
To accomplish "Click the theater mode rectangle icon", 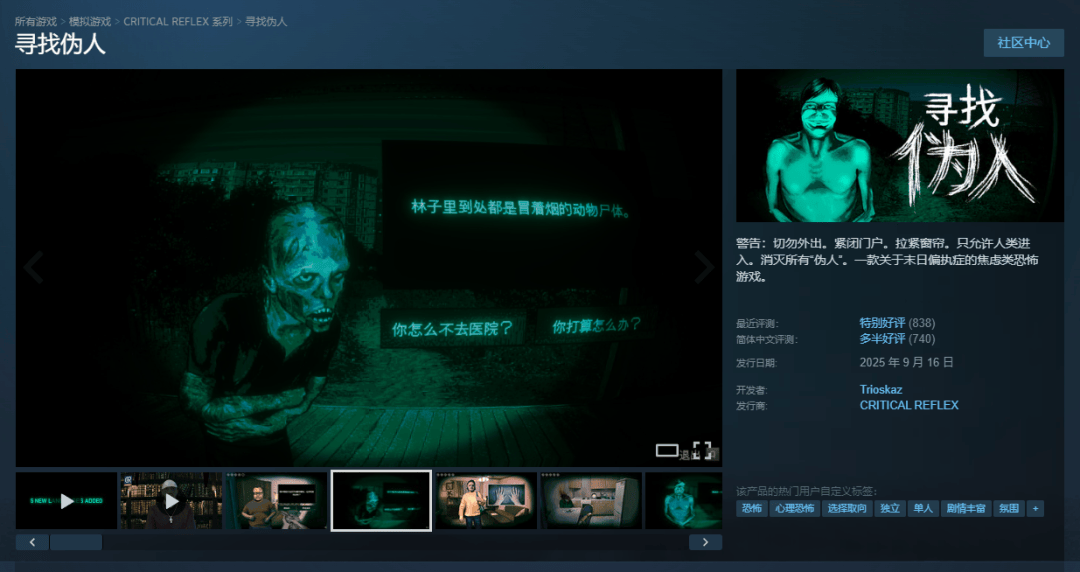I will point(667,450).
